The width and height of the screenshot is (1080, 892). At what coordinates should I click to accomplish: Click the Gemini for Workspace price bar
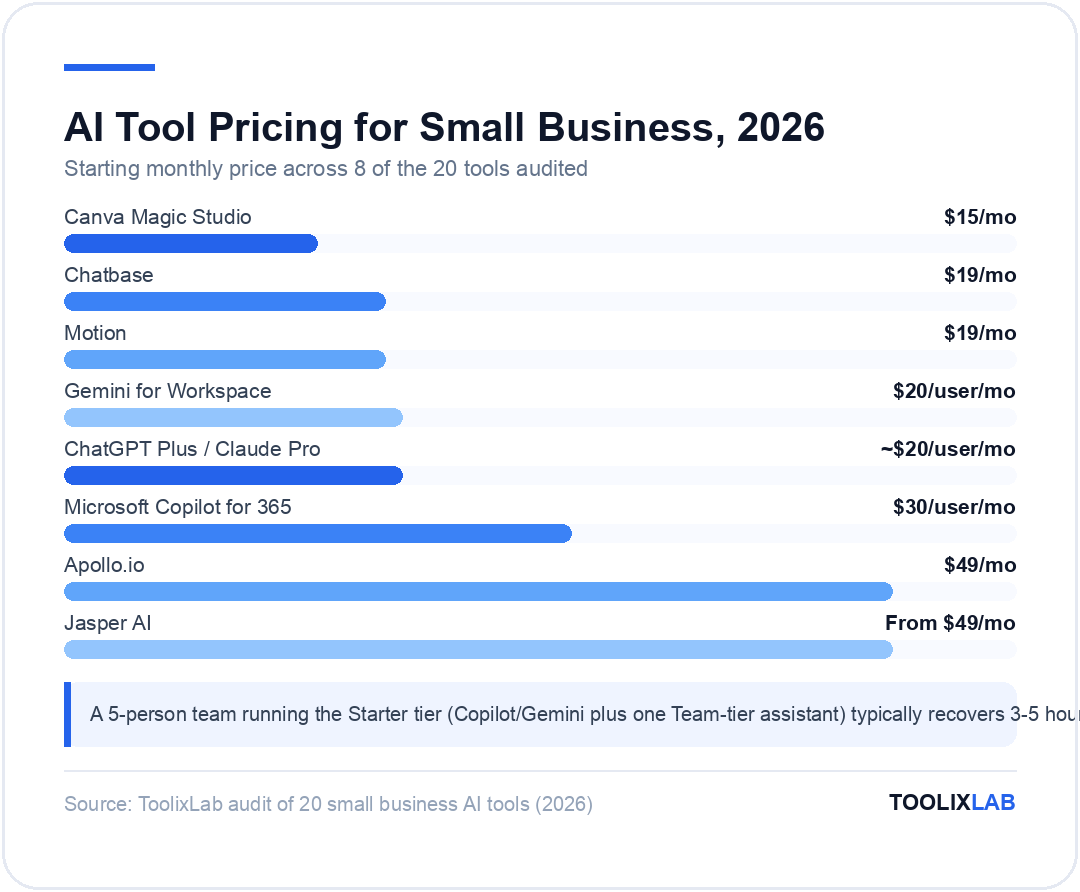[x=233, y=417]
